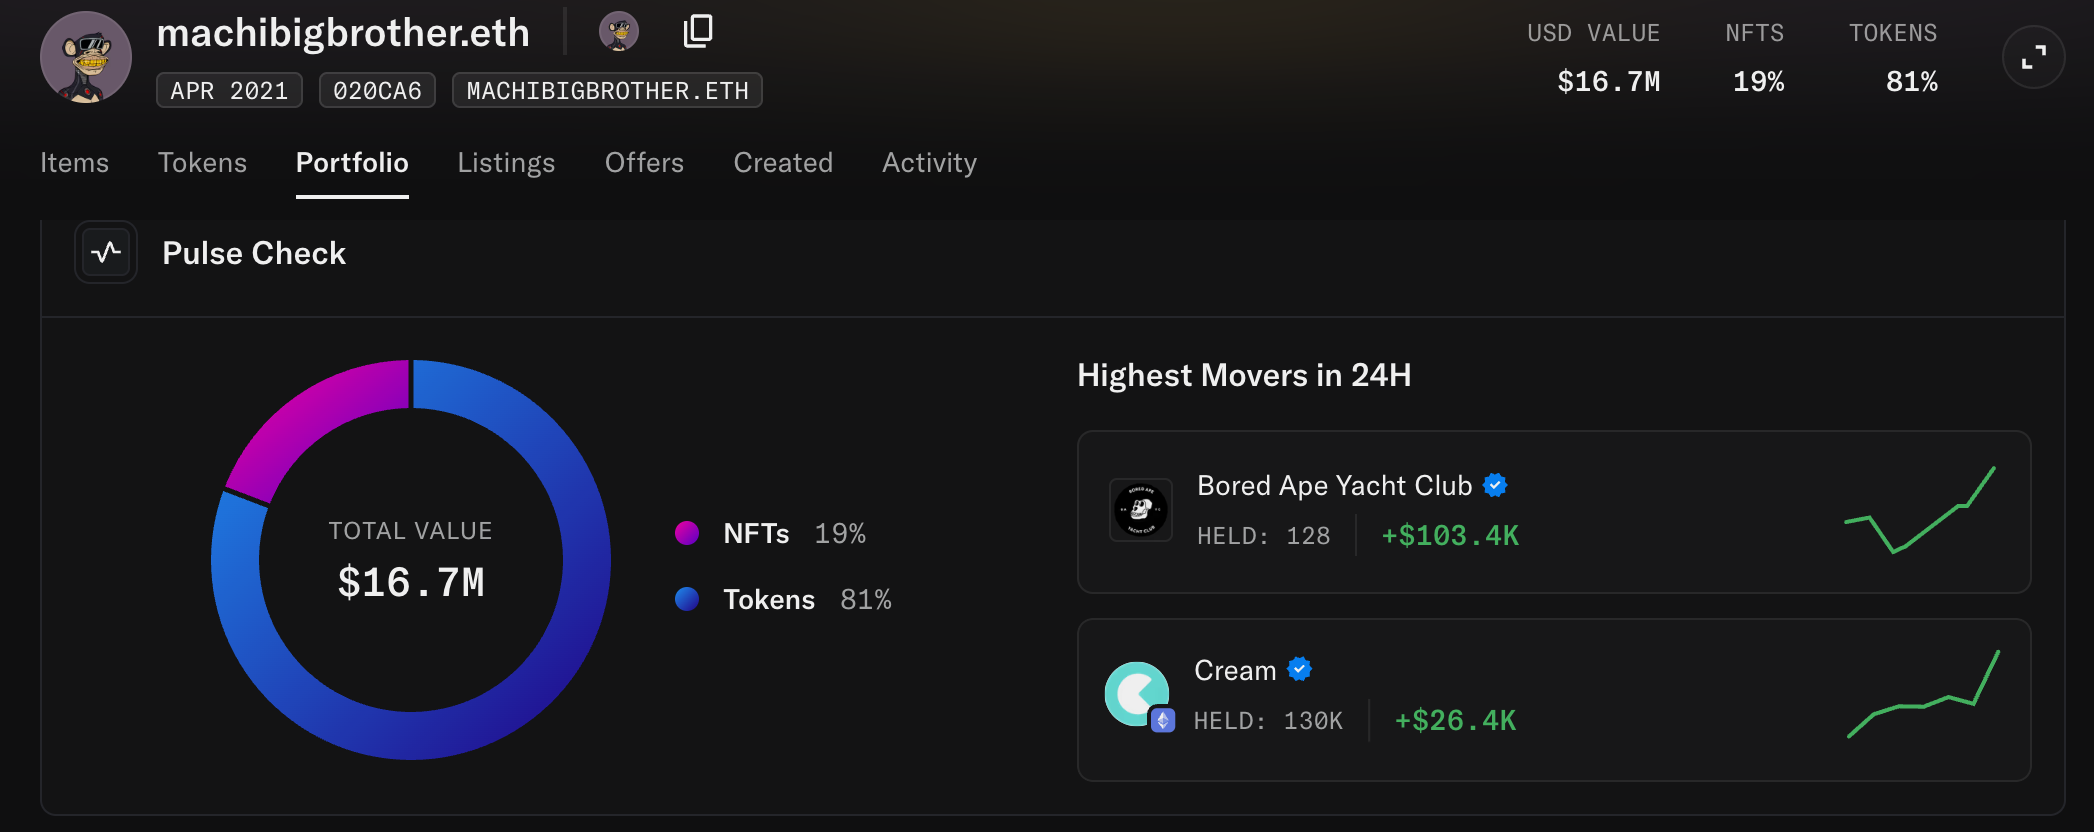Open the expand fullscreen icon button
This screenshot has width=2094, height=832.
pos(2033,58)
